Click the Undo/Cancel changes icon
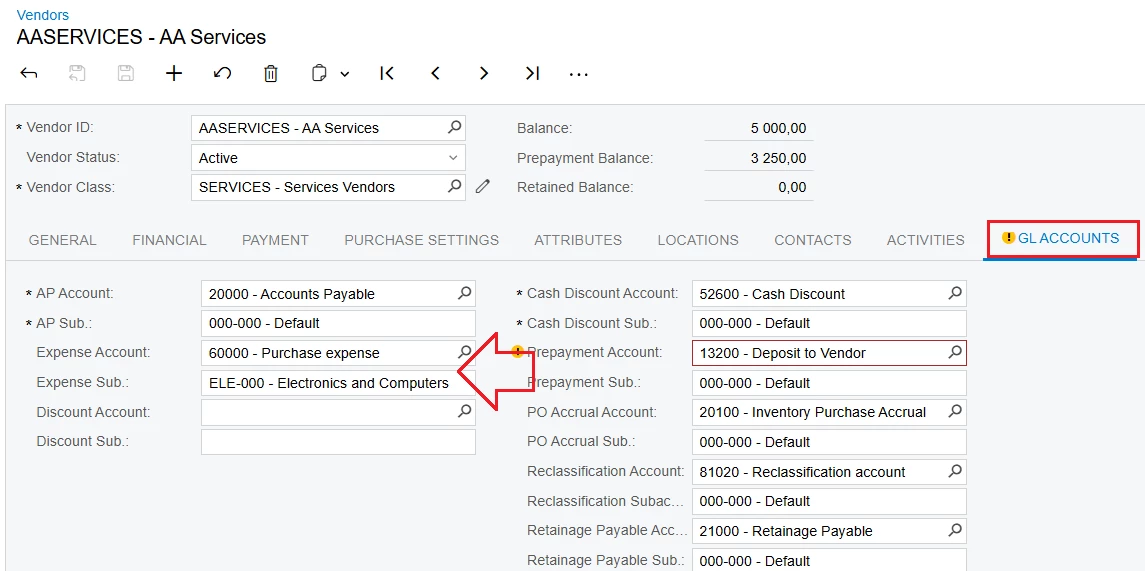The width and height of the screenshot is (1145, 571). tap(222, 73)
